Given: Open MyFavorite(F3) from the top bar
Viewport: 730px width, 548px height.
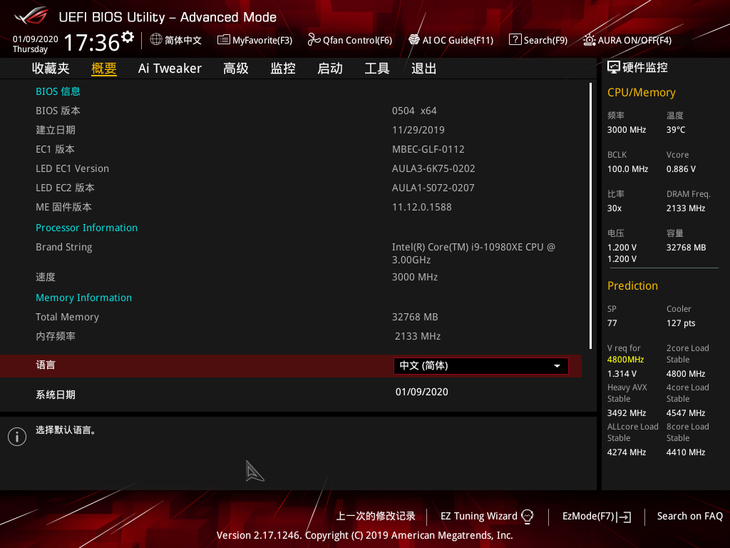Looking at the screenshot, I should (254, 40).
